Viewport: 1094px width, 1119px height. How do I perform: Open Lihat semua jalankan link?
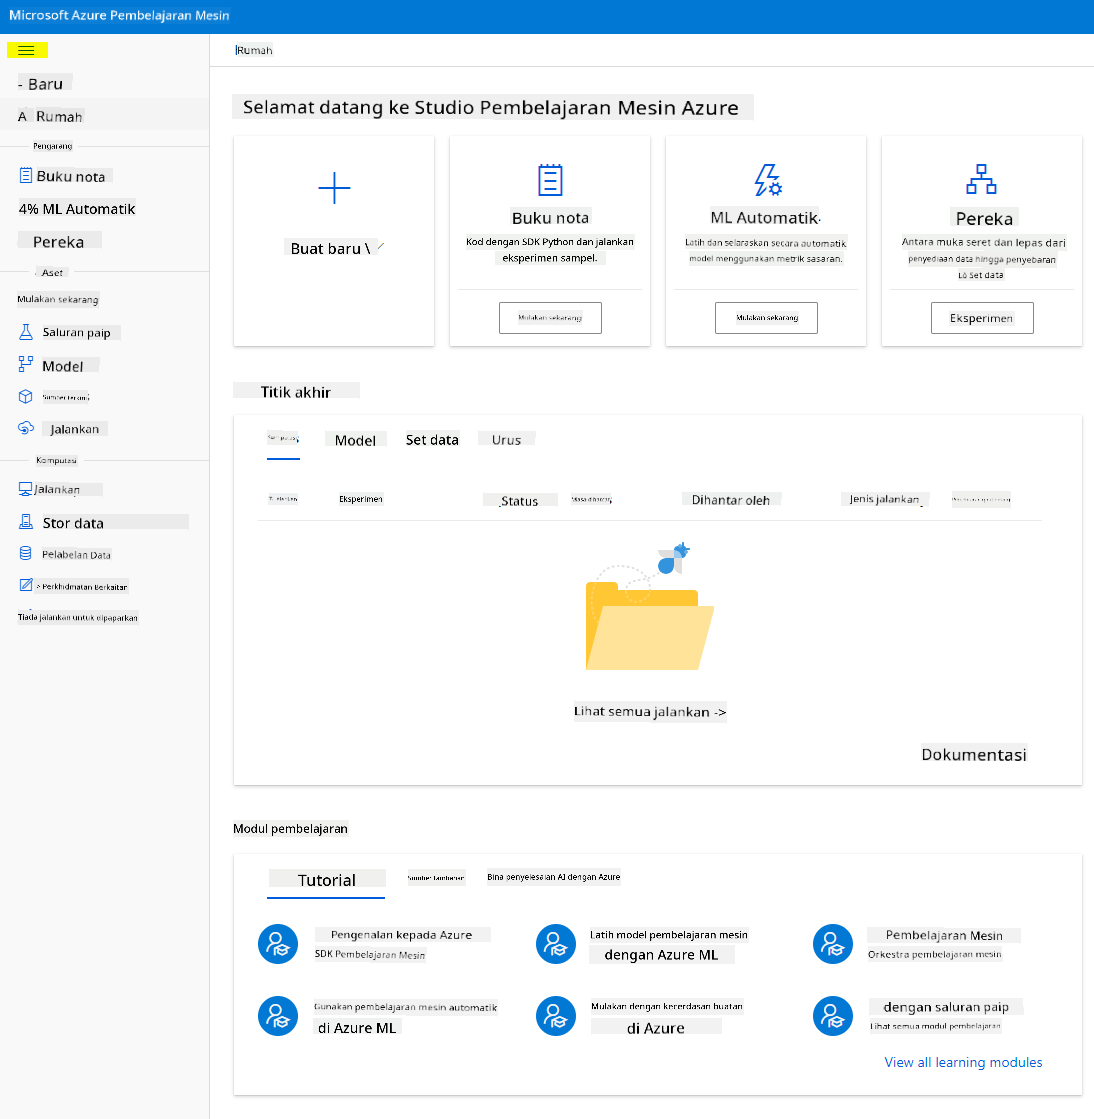pos(650,712)
